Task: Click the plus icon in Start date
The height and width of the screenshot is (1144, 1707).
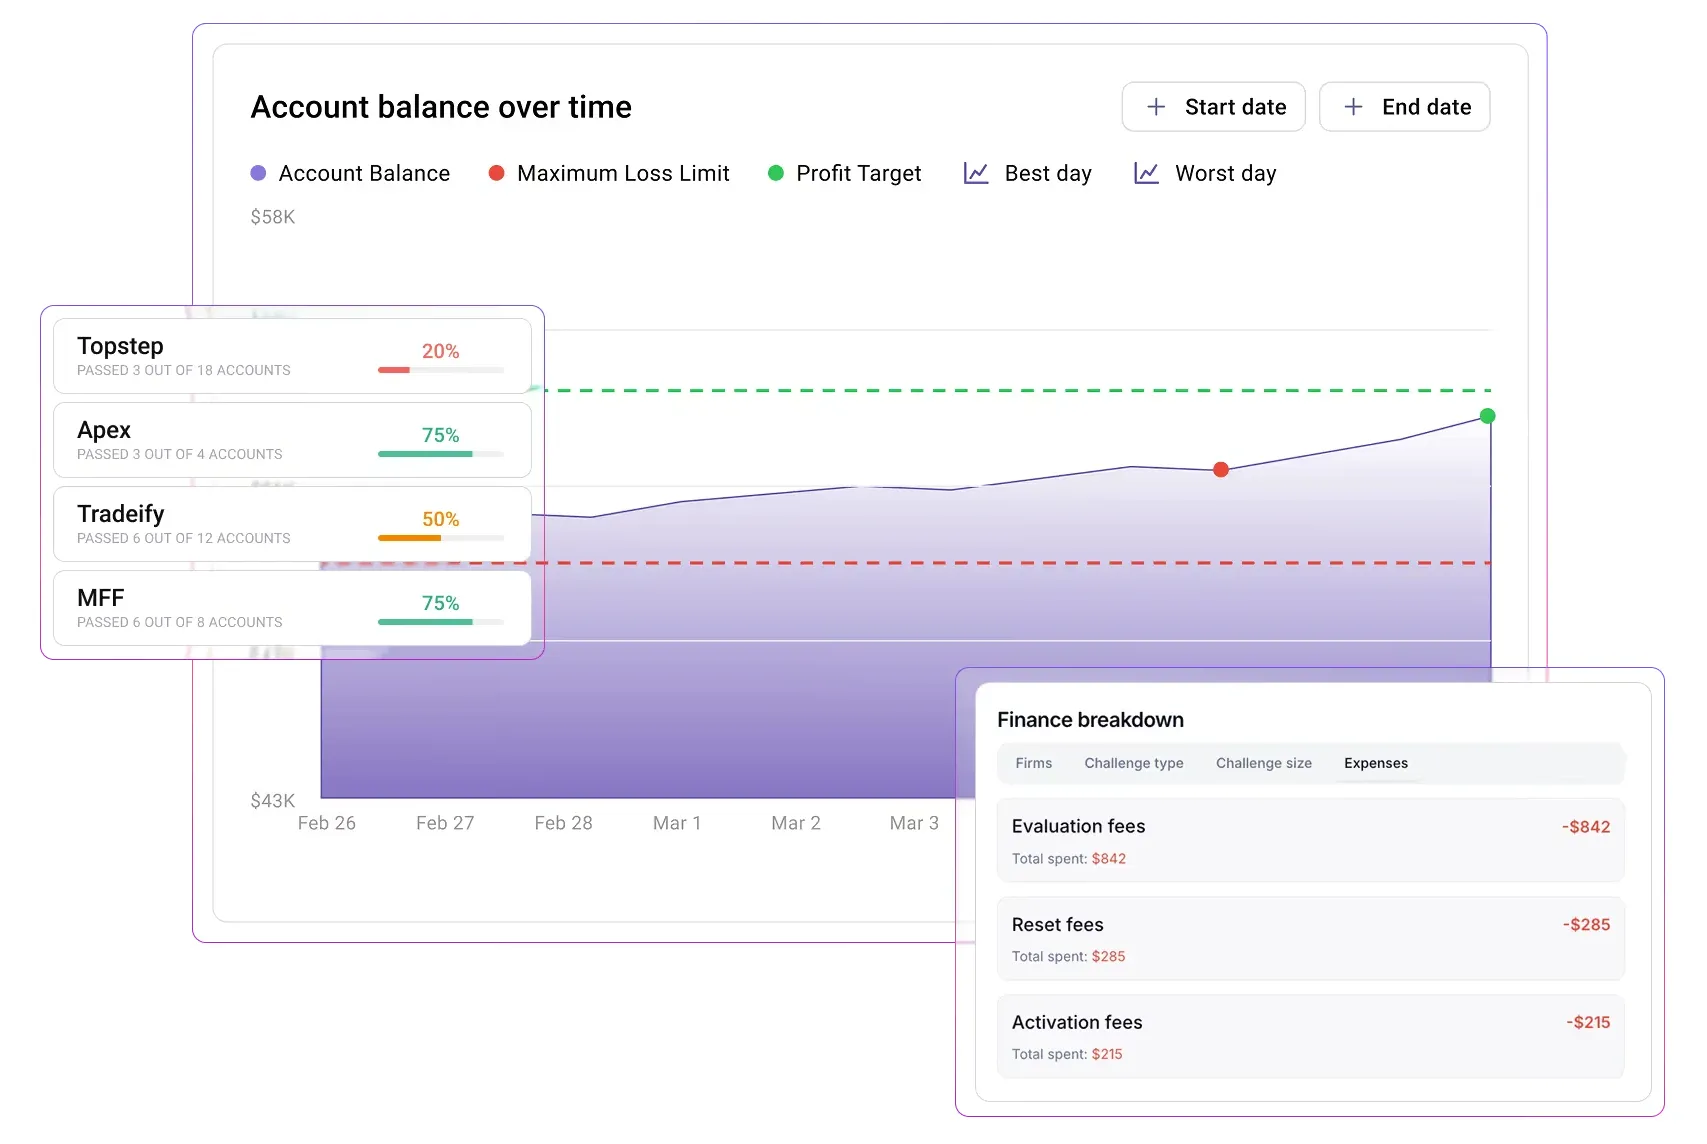Action: tap(1156, 107)
